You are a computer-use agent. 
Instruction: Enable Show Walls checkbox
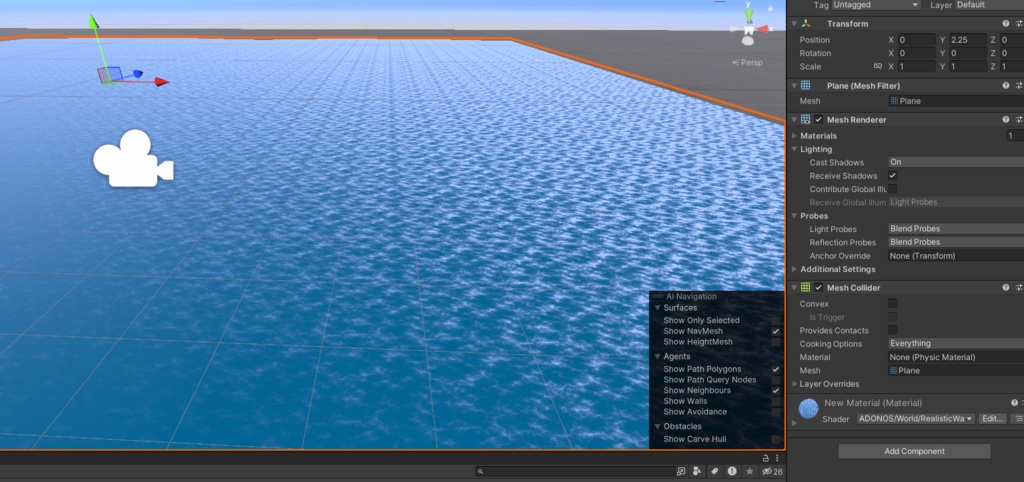(776, 402)
